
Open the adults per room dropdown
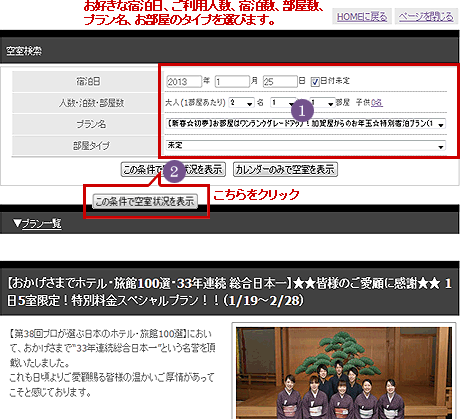tap(242, 103)
